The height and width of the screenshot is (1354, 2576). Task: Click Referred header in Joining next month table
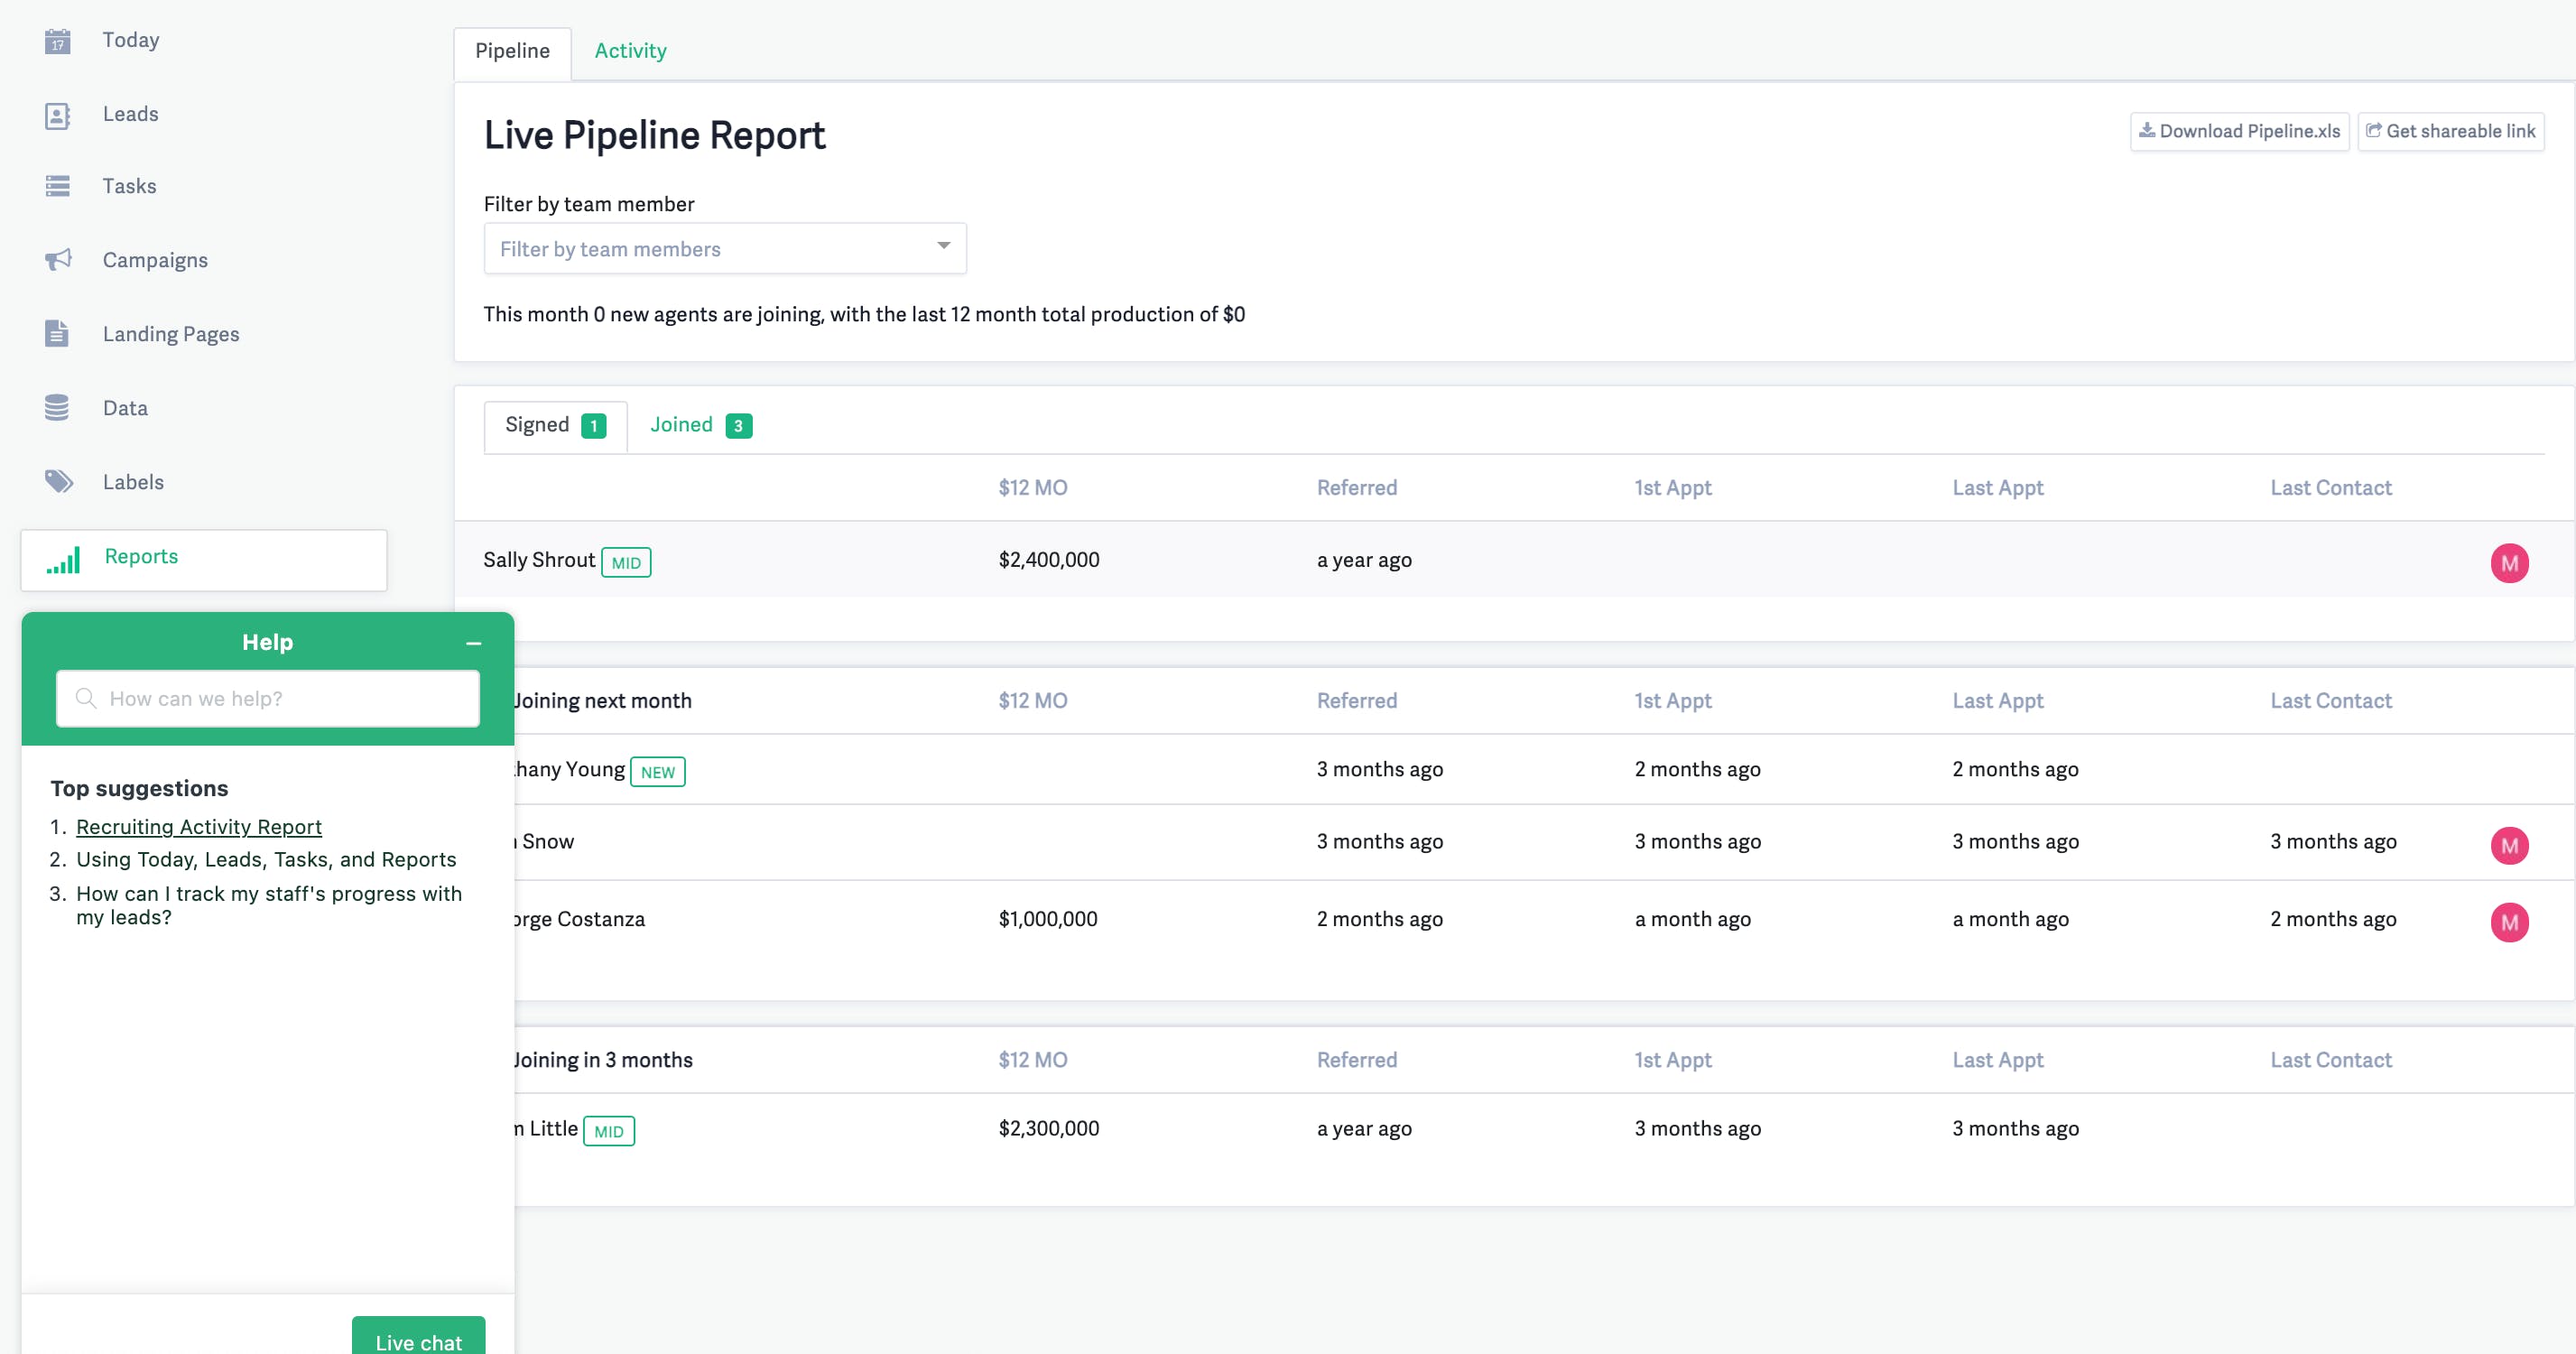[1357, 701]
